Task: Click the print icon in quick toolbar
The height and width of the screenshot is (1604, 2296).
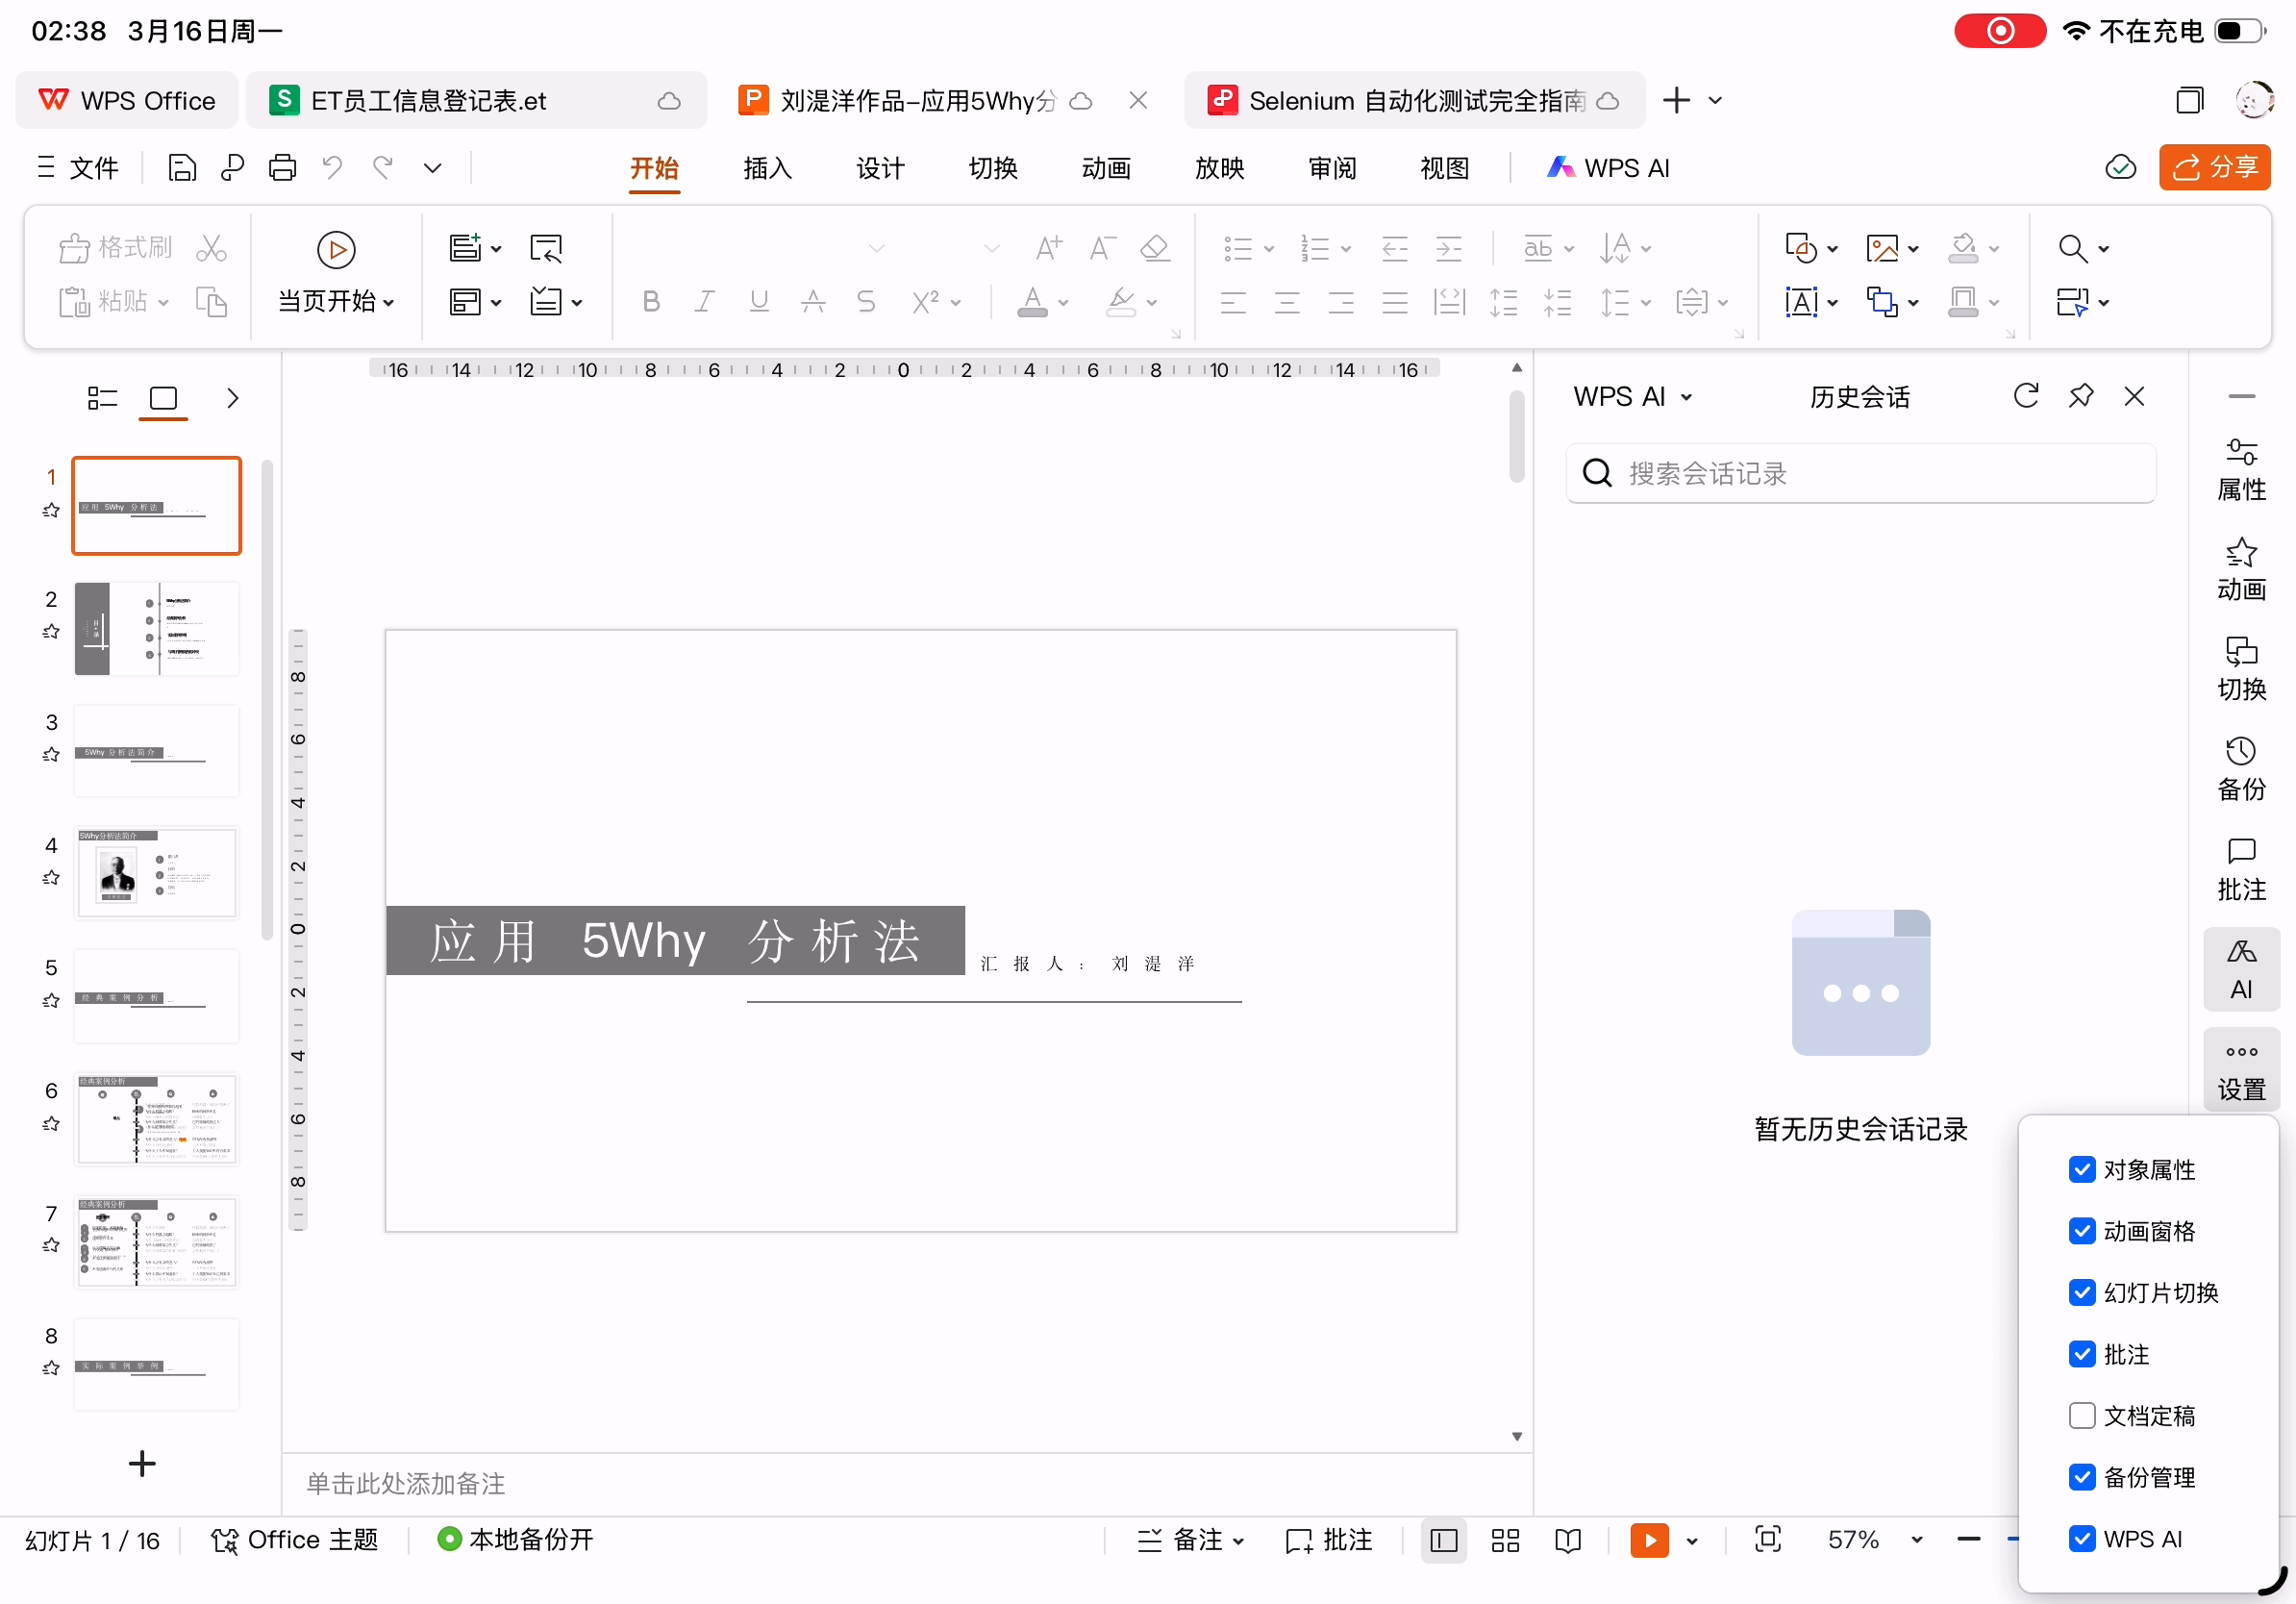Action: pos(283,167)
